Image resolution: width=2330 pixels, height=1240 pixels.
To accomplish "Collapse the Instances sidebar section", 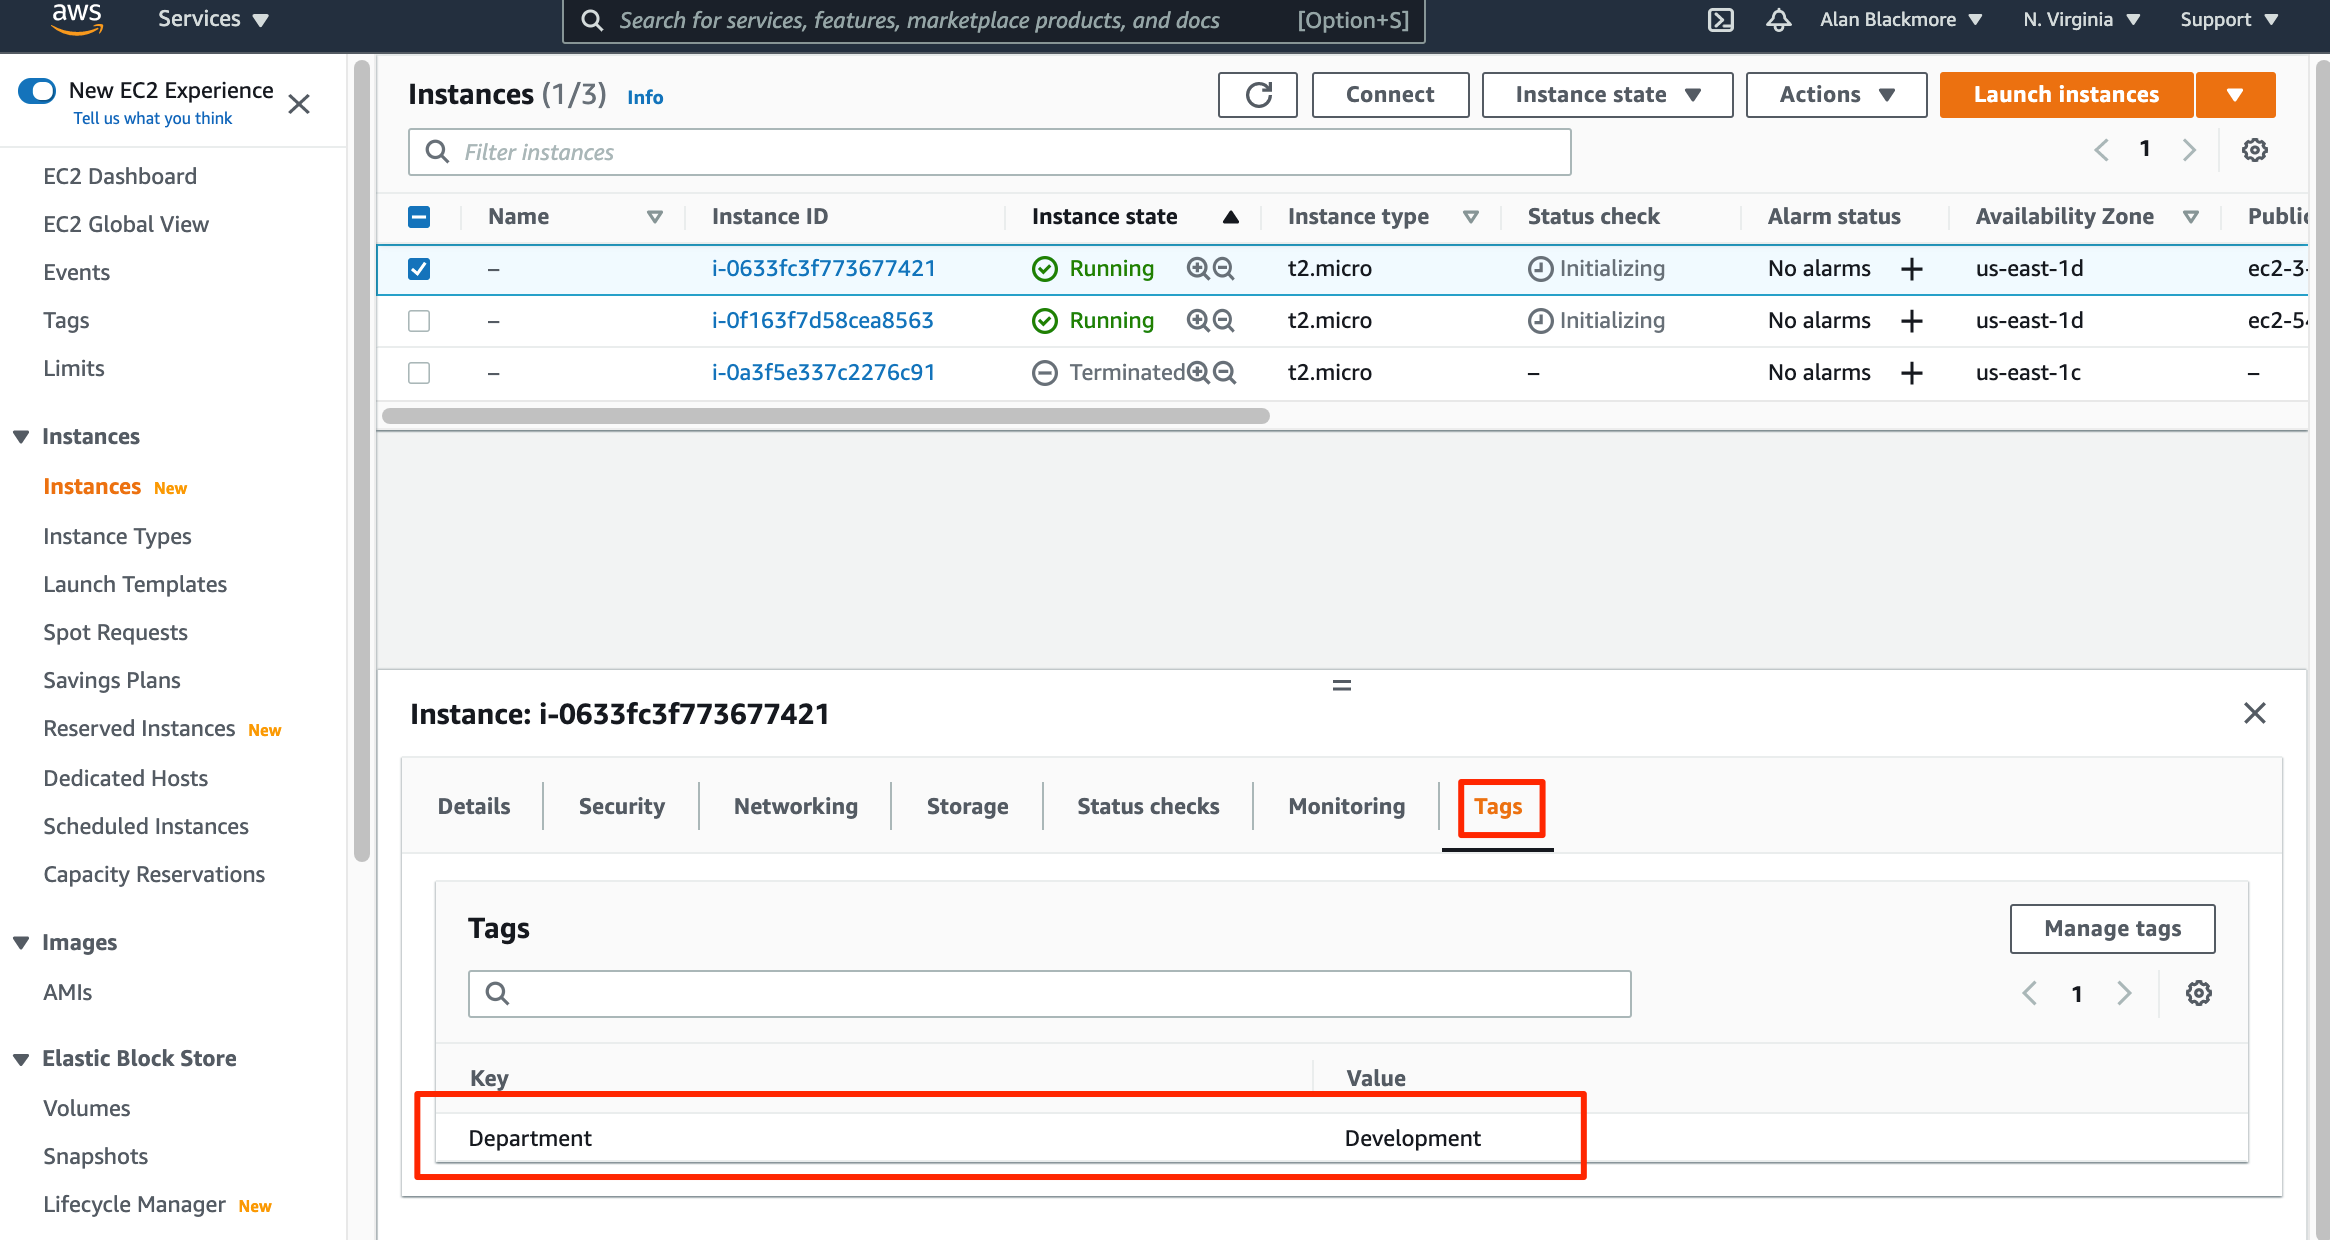I will tap(21, 437).
